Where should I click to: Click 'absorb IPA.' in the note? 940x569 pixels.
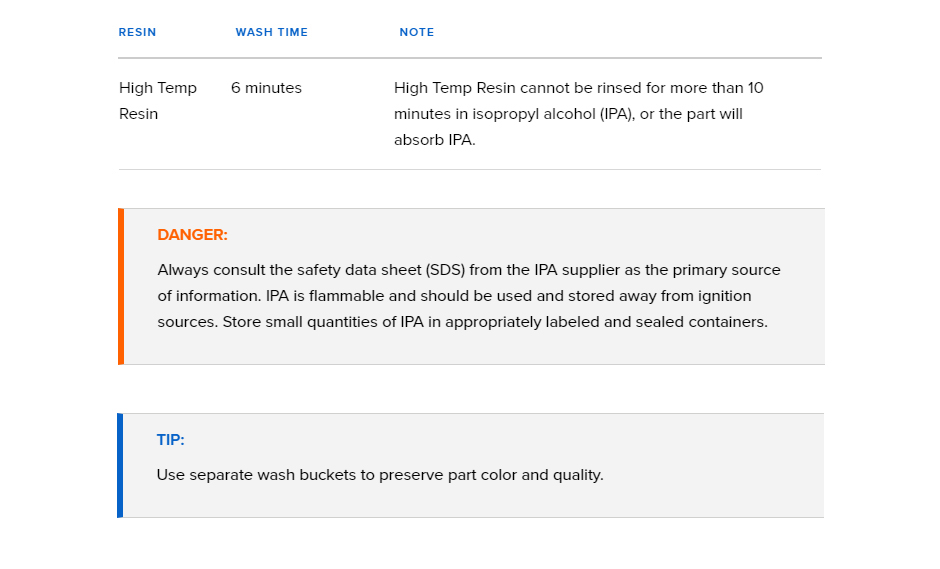point(435,140)
